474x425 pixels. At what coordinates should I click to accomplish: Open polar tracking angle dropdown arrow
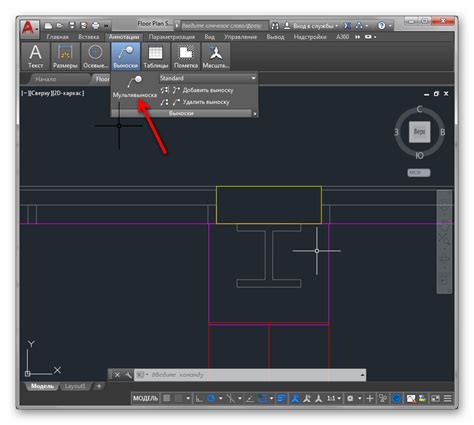pos(221,398)
